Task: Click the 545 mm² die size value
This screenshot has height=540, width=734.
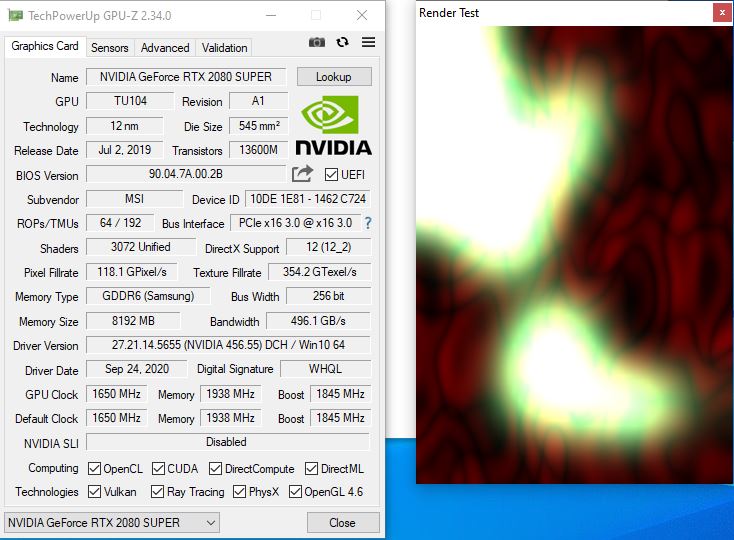Action: (x=258, y=126)
